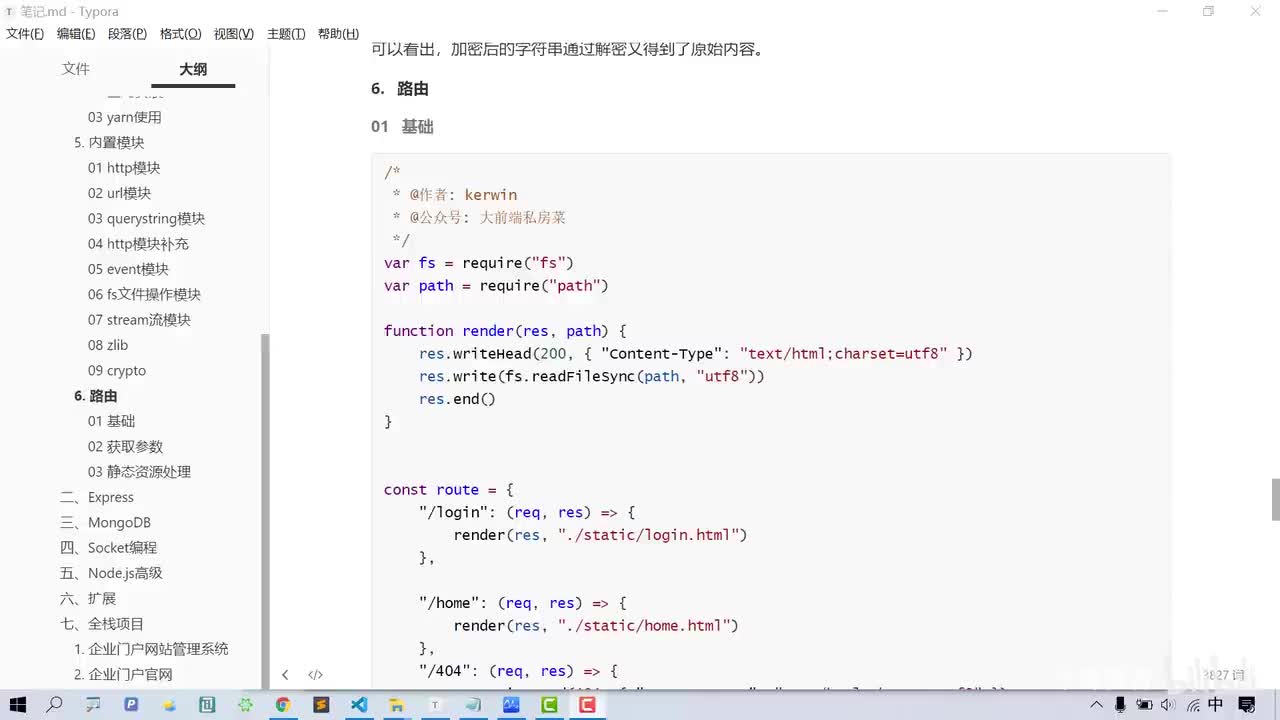Open the blue P app on taskbar
The image size is (1280, 720).
(x=131, y=704)
